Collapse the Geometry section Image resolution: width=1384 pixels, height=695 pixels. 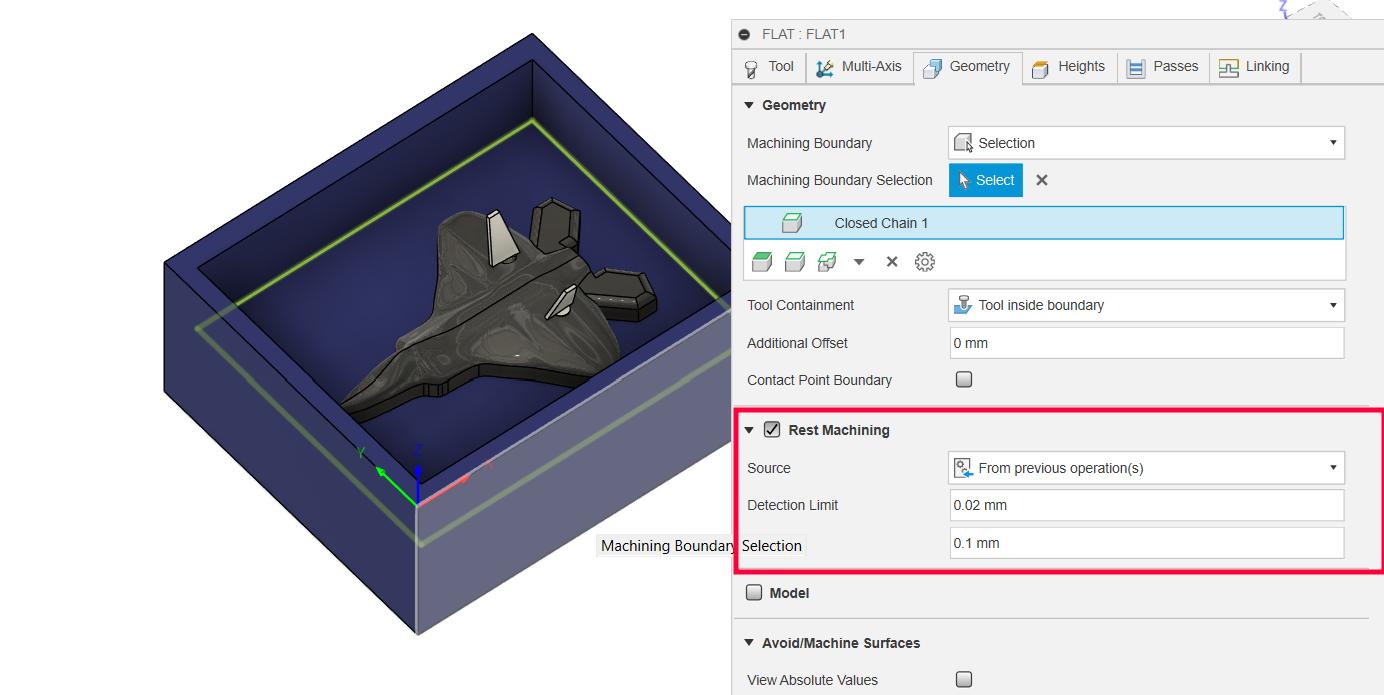(x=749, y=105)
